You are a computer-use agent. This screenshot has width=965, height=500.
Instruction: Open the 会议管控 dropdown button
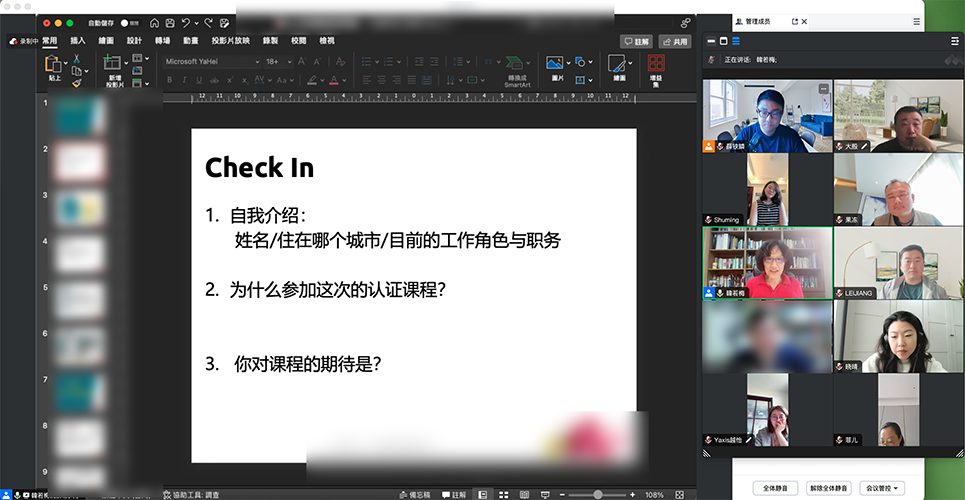[x=883, y=488]
